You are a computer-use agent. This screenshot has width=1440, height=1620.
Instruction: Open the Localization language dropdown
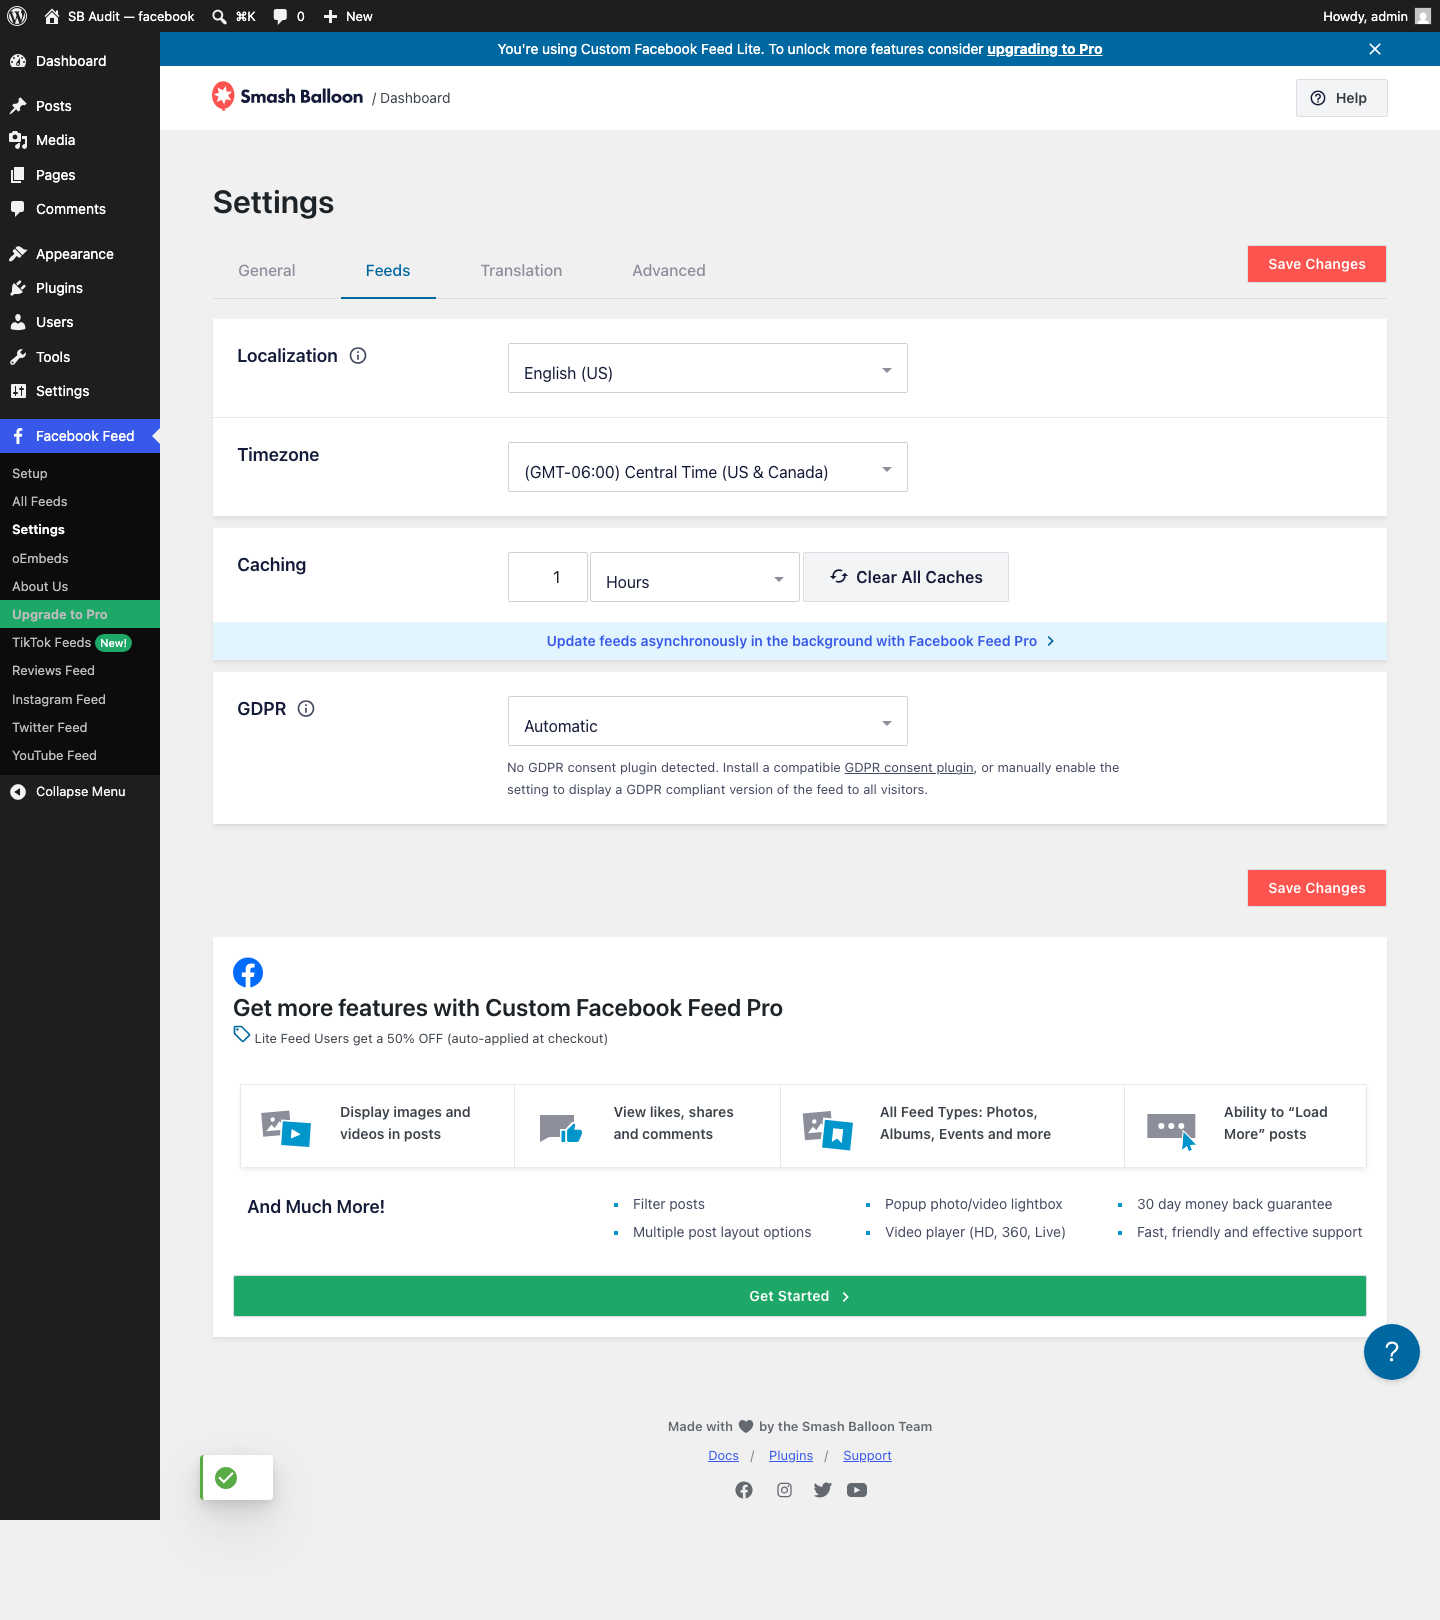pyautogui.click(x=708, y=368)
